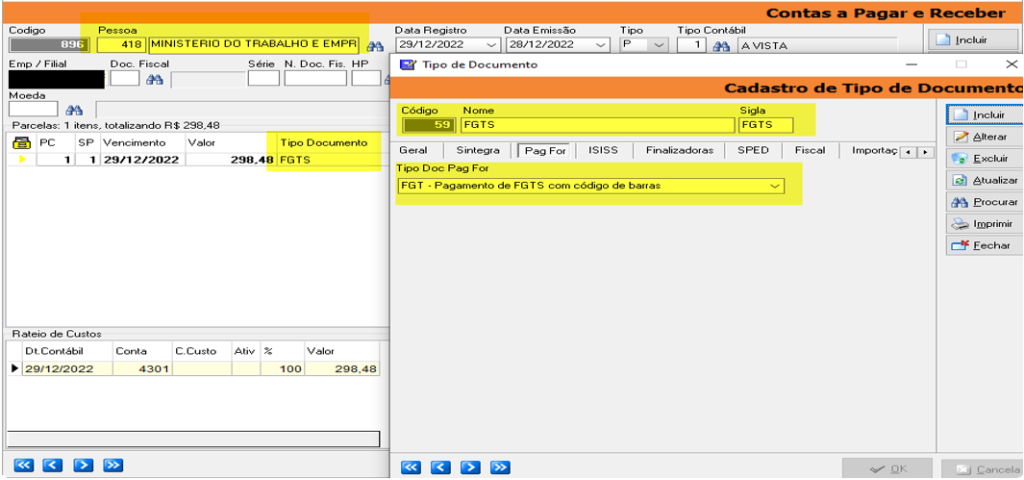Viewport: 1024px width, 480px height.
Task: Open Fiscal tab
Action: coord(810,150)
